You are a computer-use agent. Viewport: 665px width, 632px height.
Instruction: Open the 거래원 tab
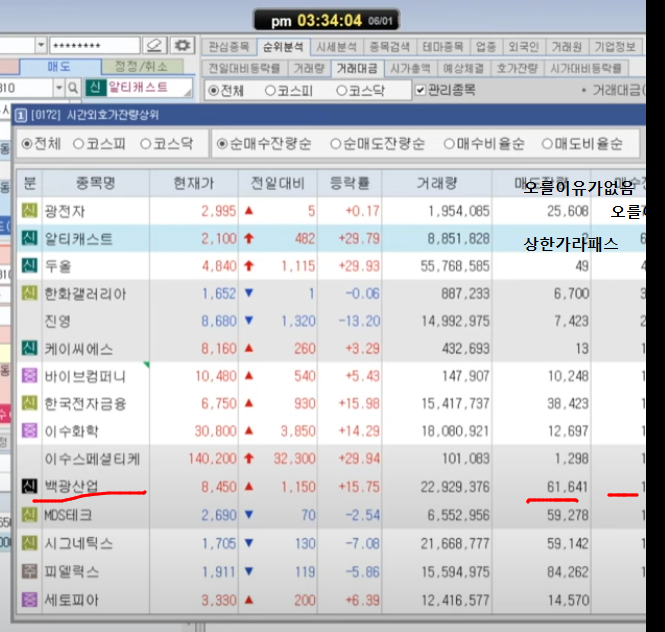567,47
